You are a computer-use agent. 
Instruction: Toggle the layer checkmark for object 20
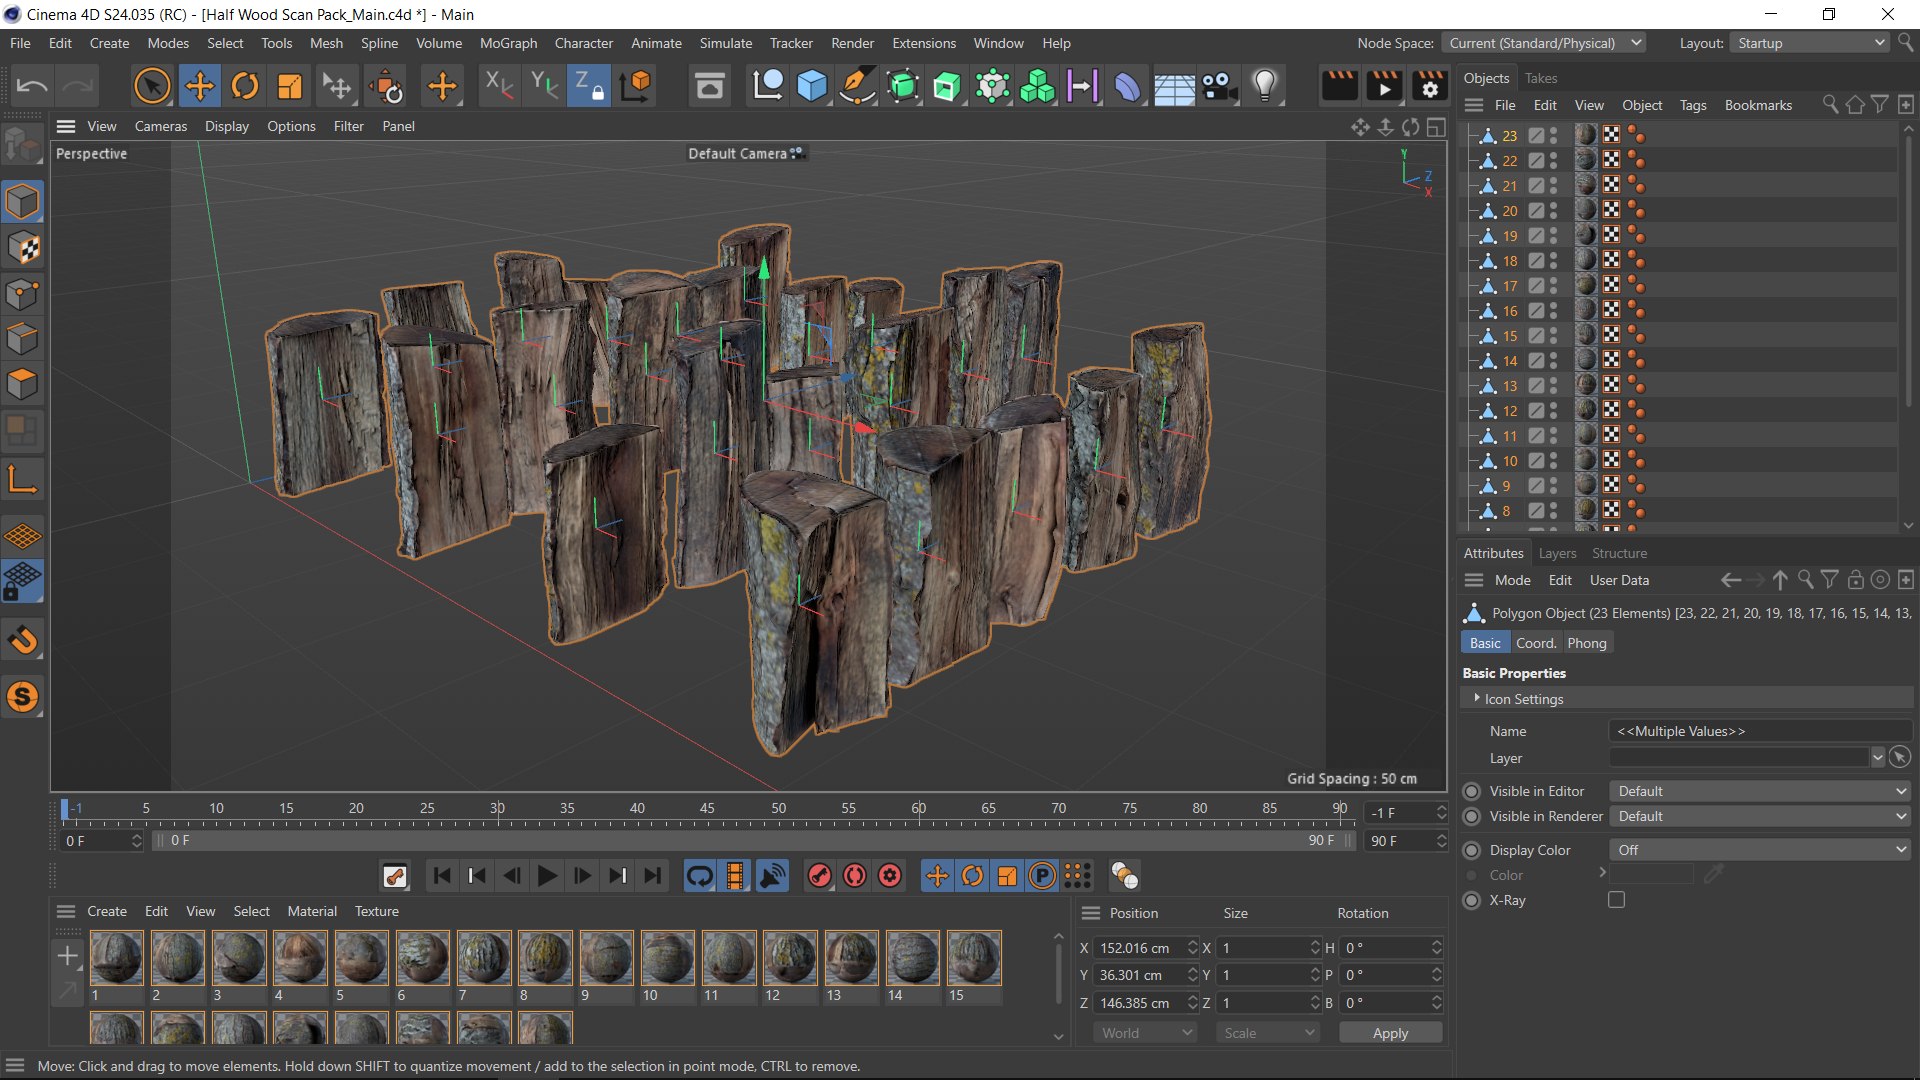(x=1536, y=211)
